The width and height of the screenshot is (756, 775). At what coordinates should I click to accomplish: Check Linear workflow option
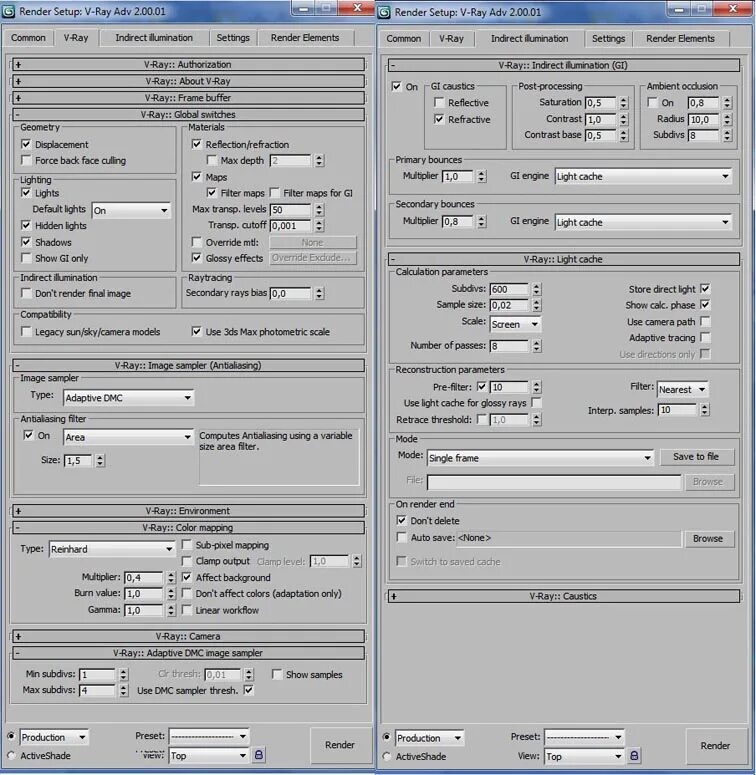[x=187, y=610]
